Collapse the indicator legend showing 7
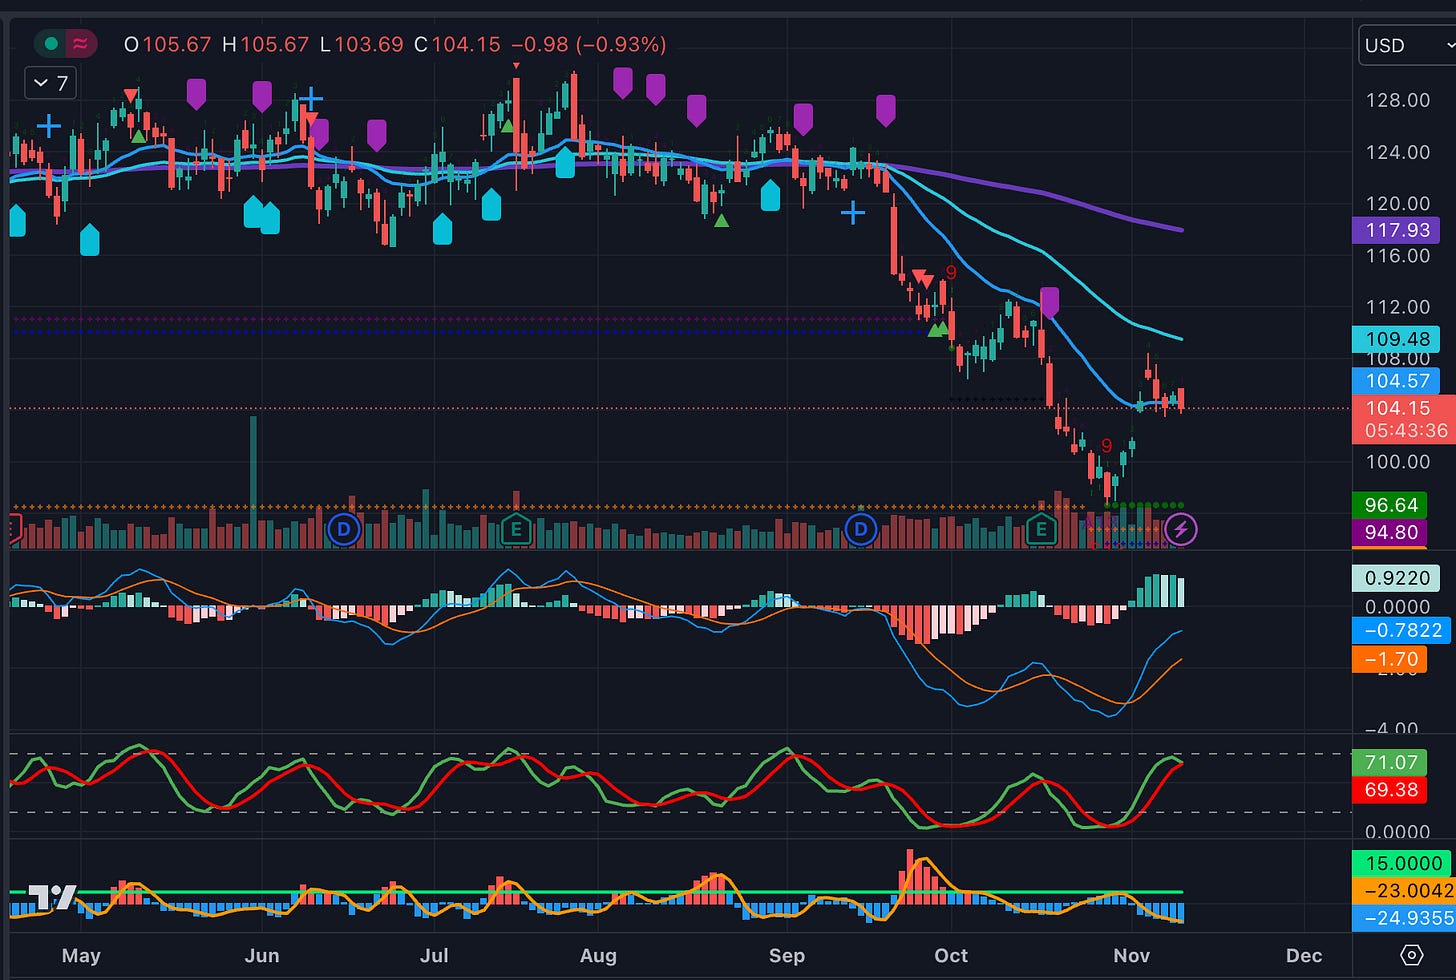 pos(51,83)
